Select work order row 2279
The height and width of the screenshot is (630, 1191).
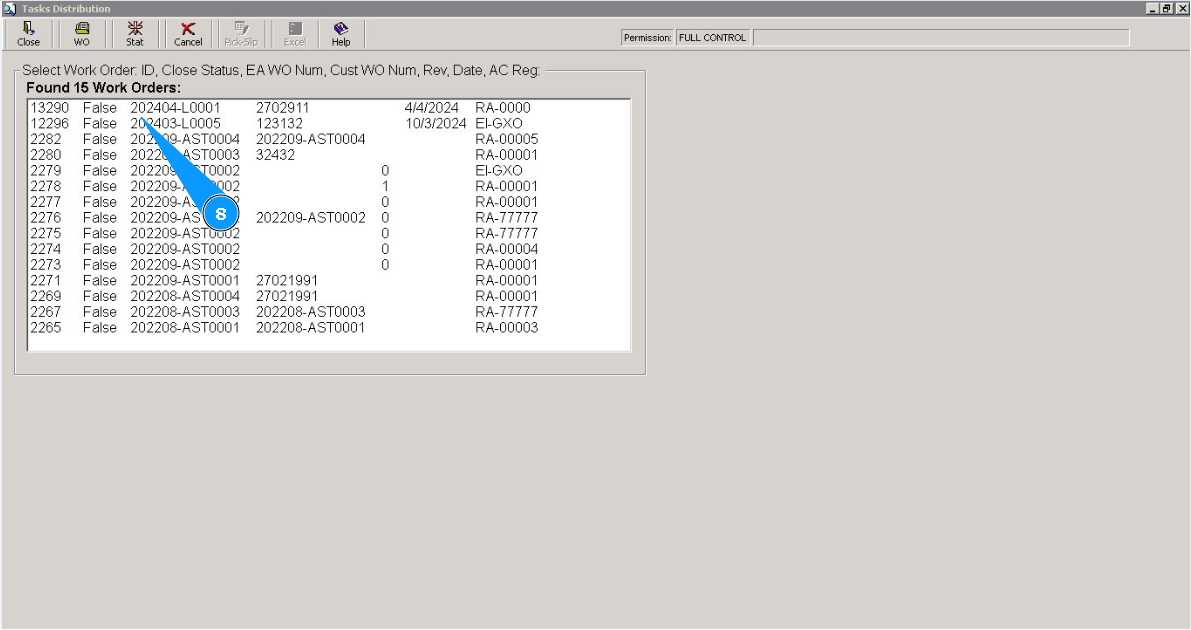coord(328,170)
